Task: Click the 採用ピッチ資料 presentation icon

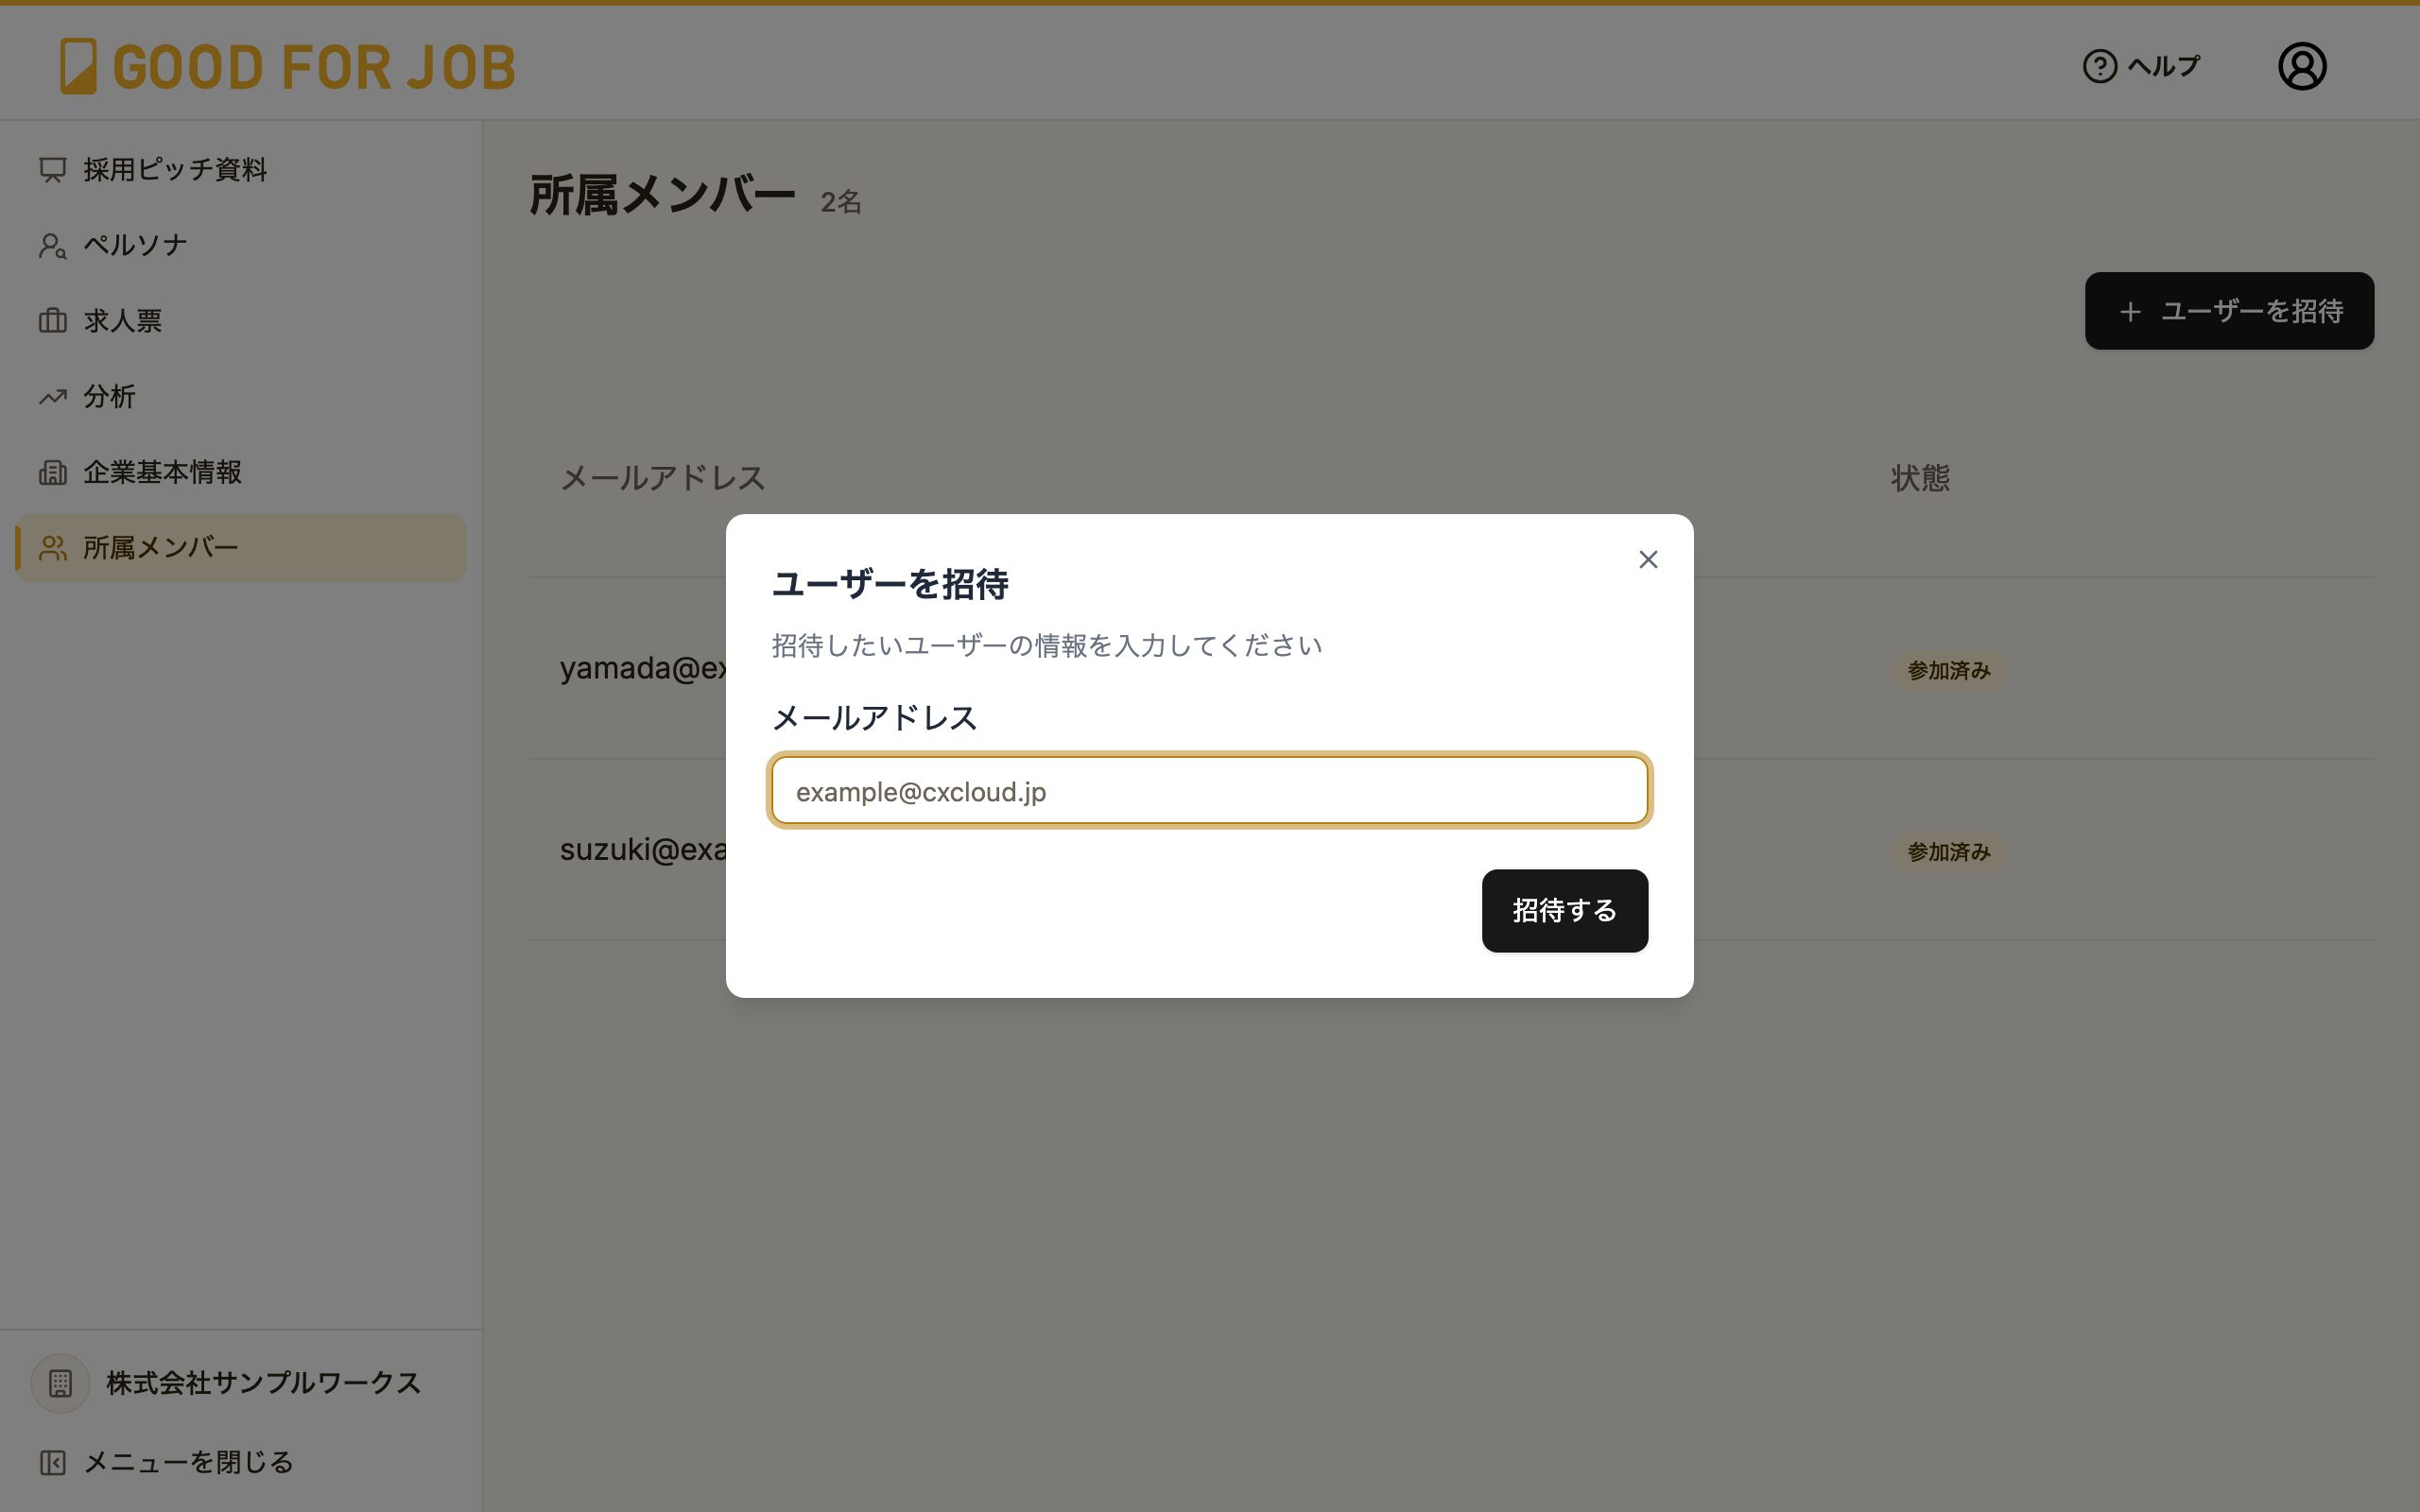Action: pos(53,170)
